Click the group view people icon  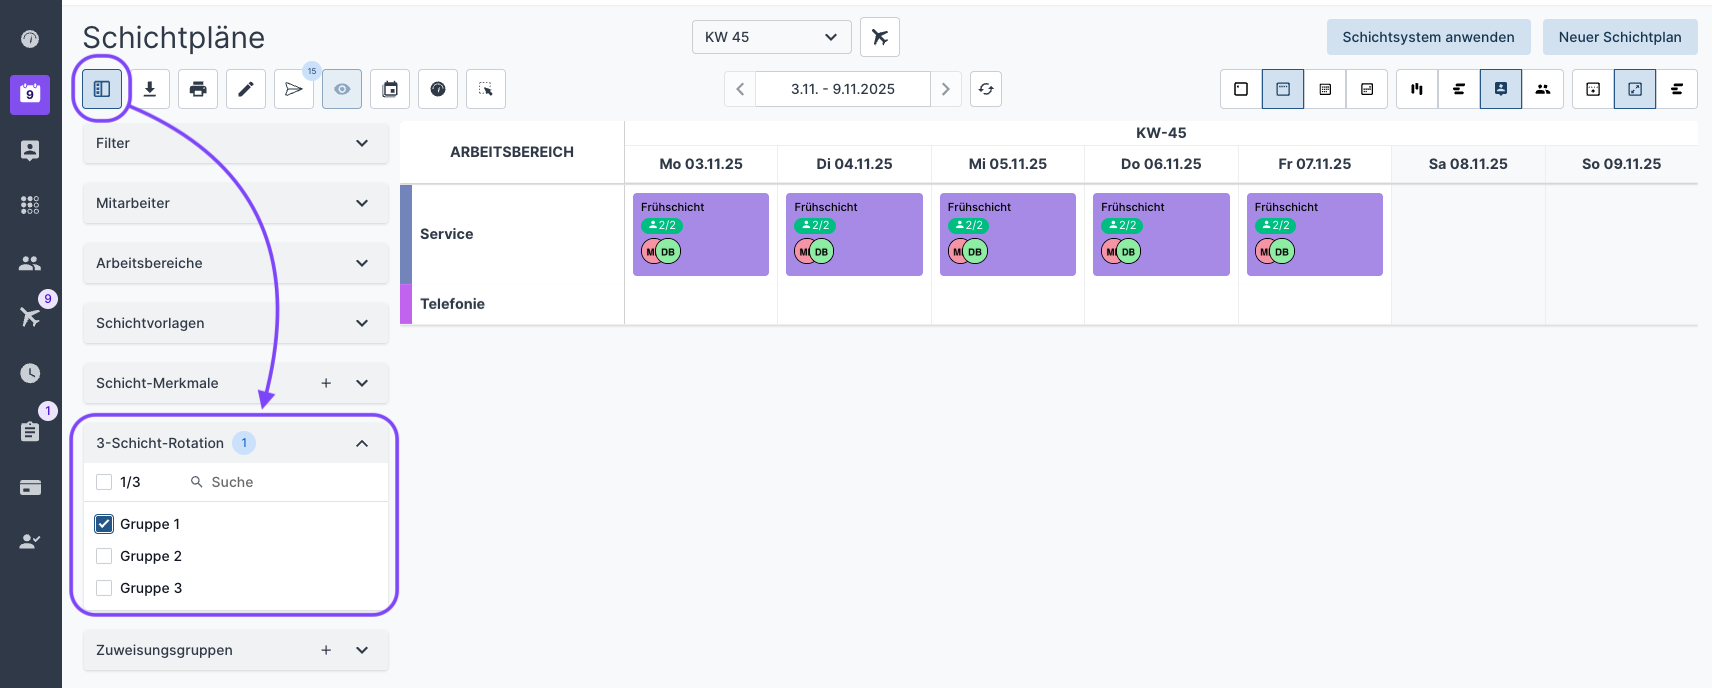(x=1543, y=89)
